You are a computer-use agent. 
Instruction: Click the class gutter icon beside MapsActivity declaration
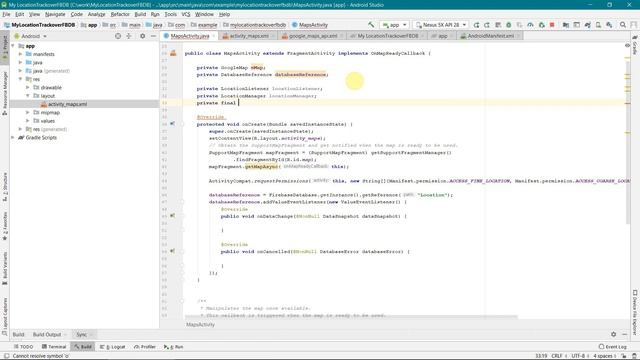point(173,53)
